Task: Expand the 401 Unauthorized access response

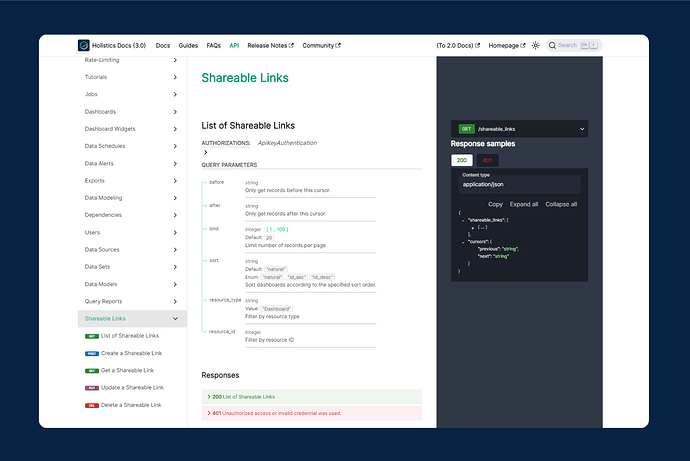Action: [312, 413]
